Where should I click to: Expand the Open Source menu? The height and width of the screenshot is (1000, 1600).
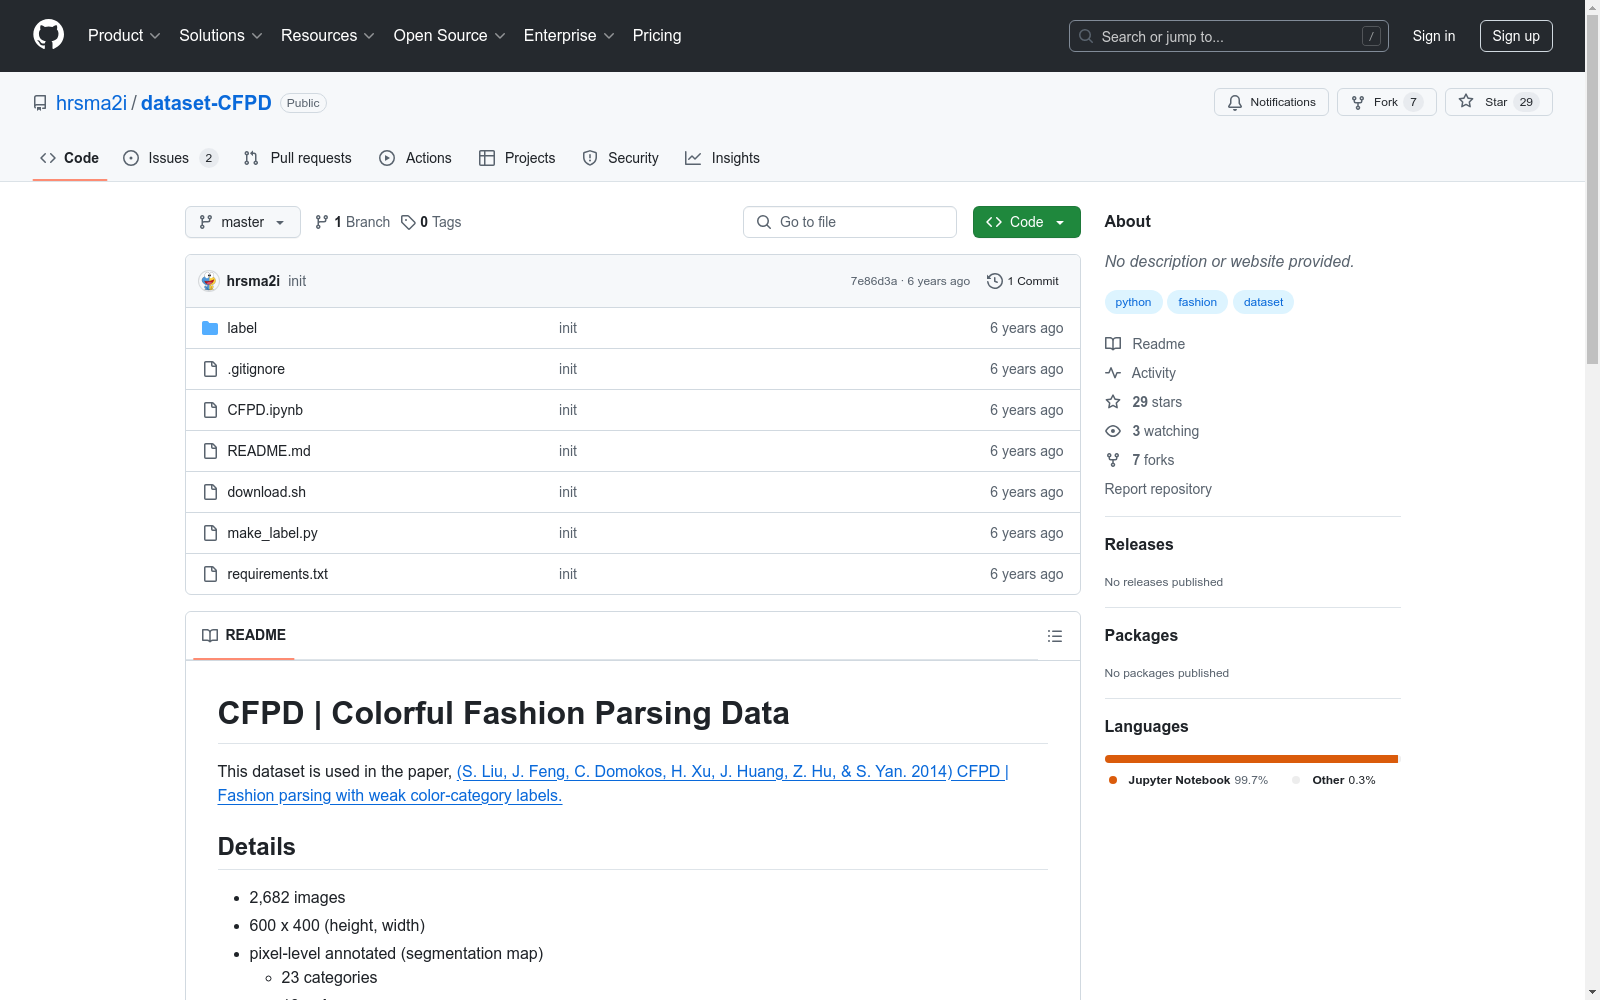coord(450,36)
